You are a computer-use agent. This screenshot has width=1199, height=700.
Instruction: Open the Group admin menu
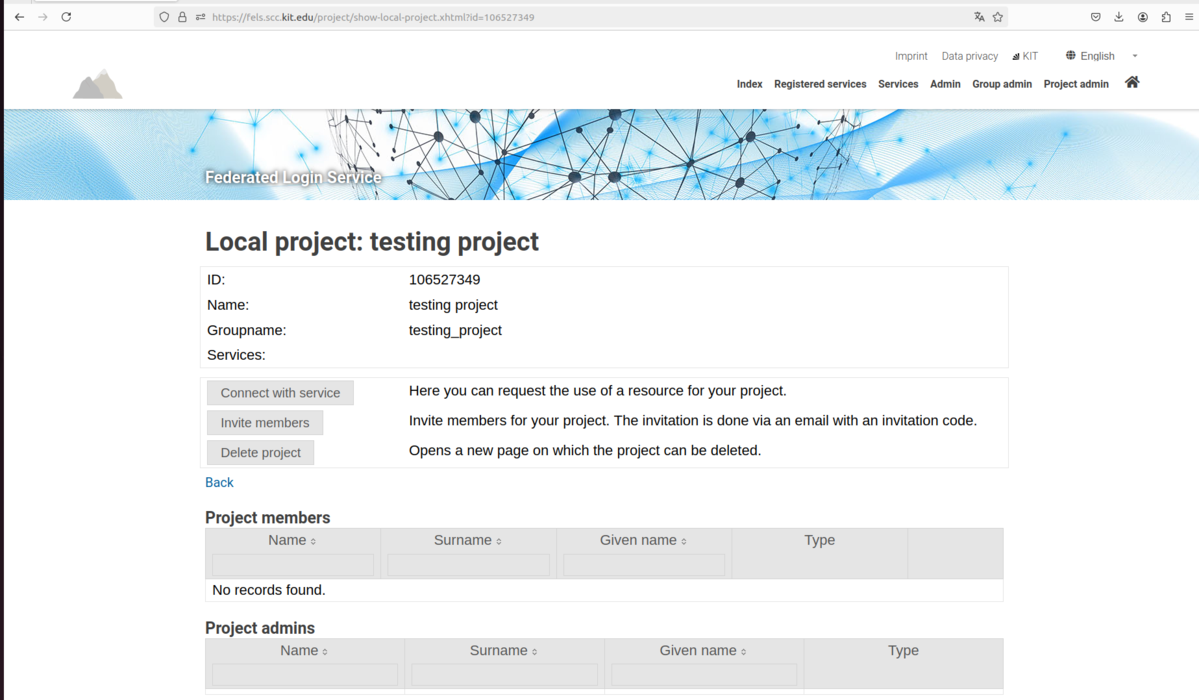[1002, 84]
